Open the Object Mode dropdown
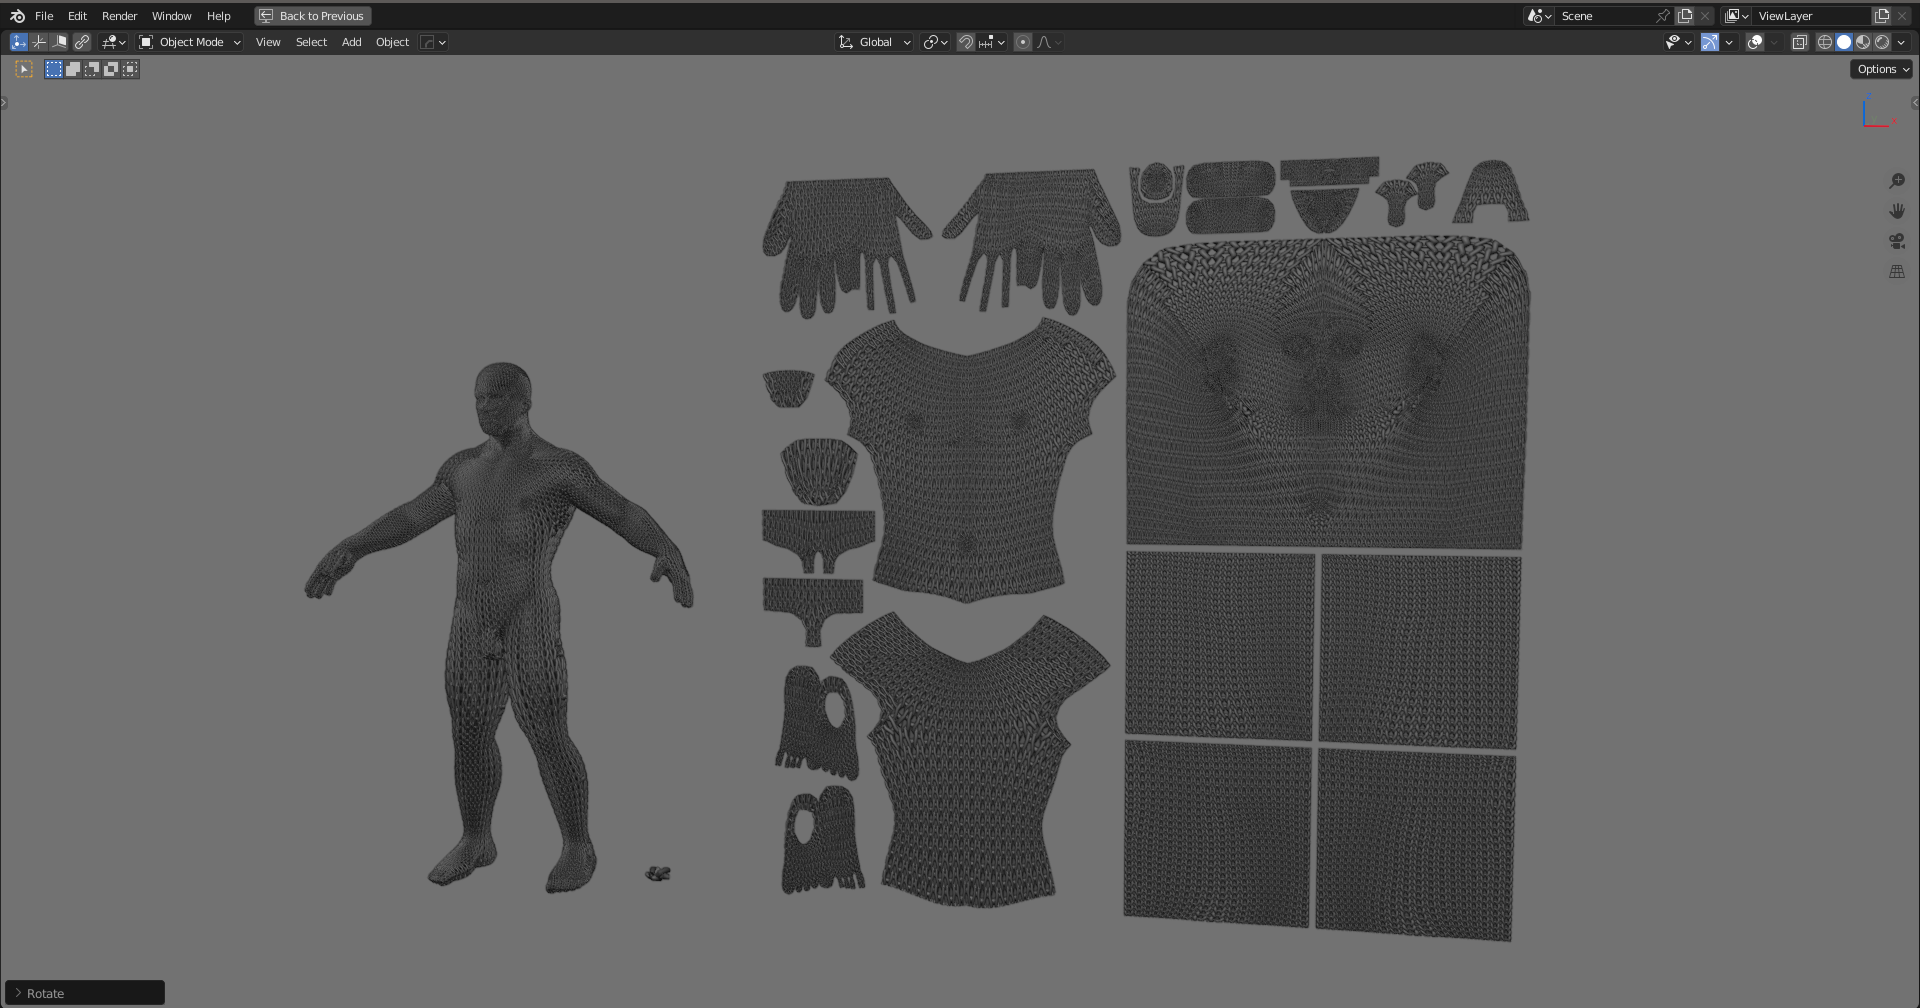1920x1008 pixels. (190, 42)
